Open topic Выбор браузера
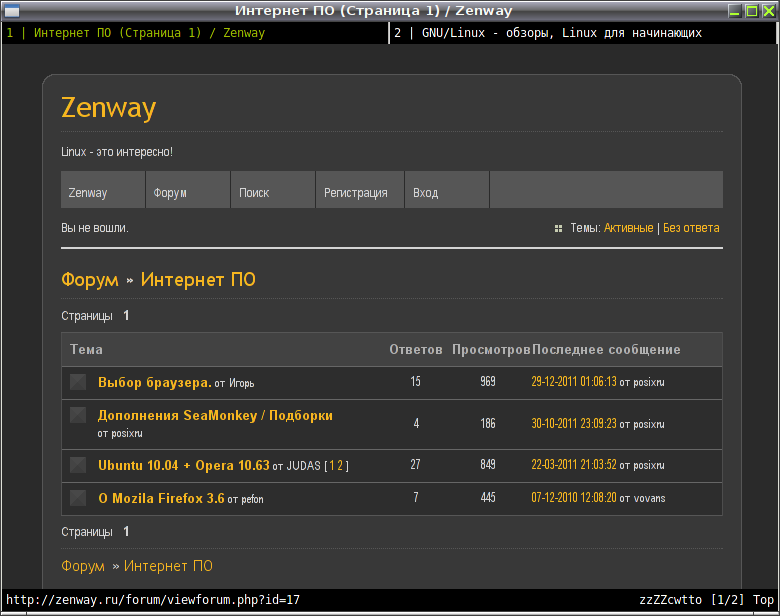This screenshot has height=616, width=780. [155, 382]
